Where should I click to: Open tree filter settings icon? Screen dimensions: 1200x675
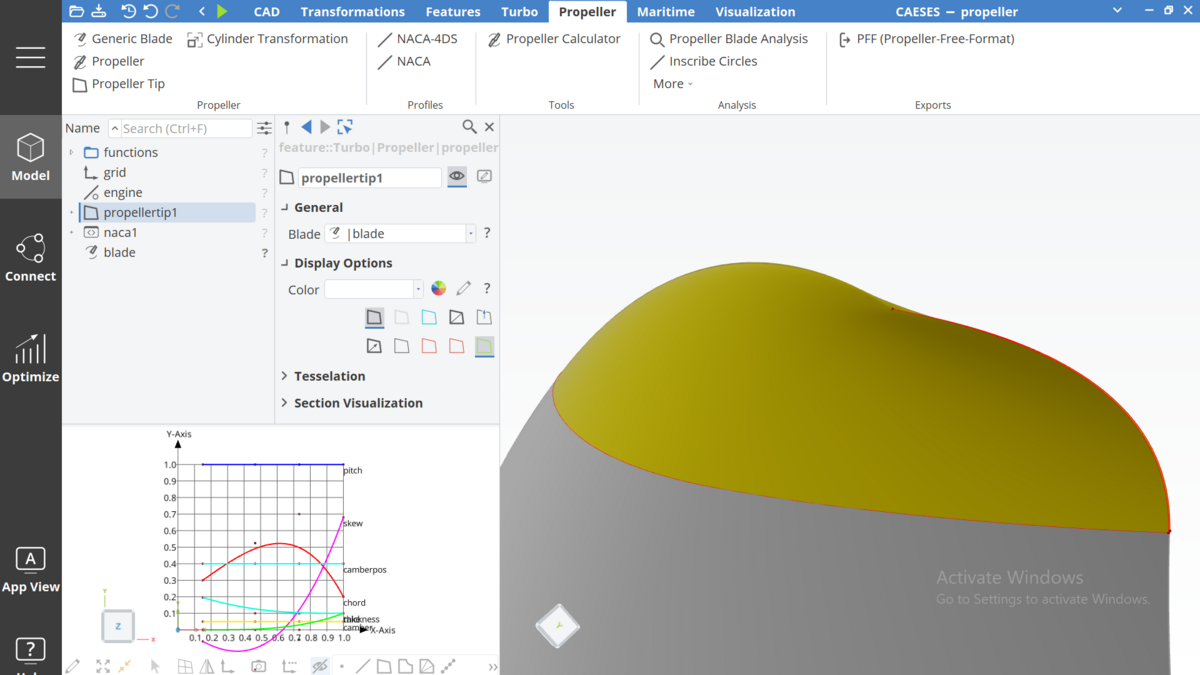click(264, 128)
